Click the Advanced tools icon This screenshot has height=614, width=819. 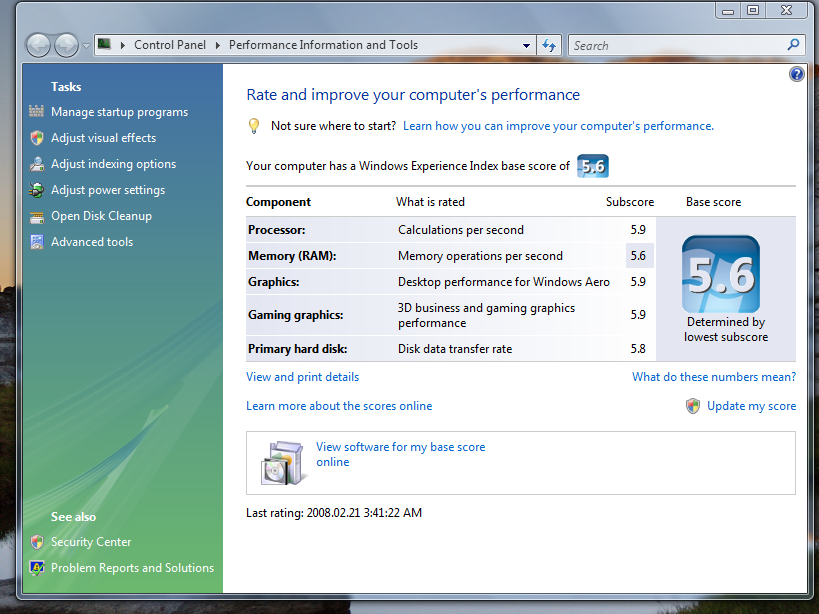tap(37, 242)
